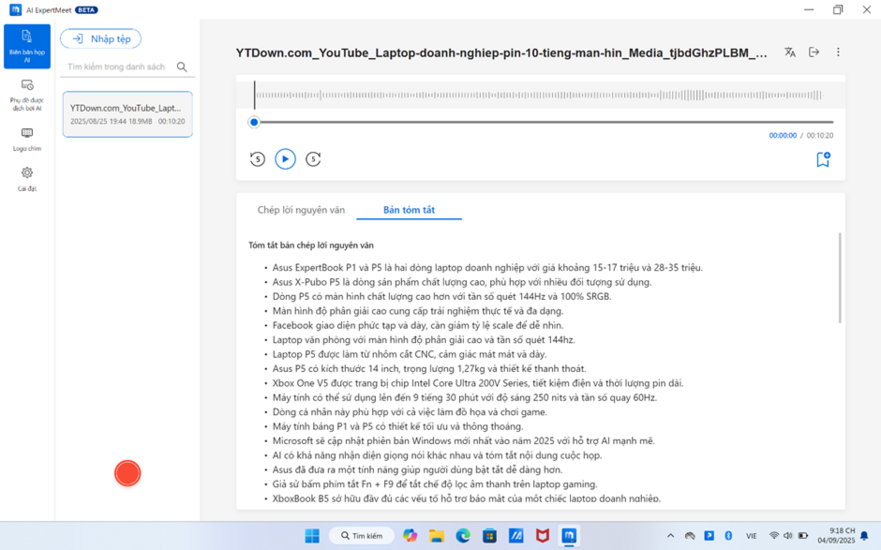Expand hidden system tray icons chevron
This screenshot has height=550, width=881.
coord(670,536)
